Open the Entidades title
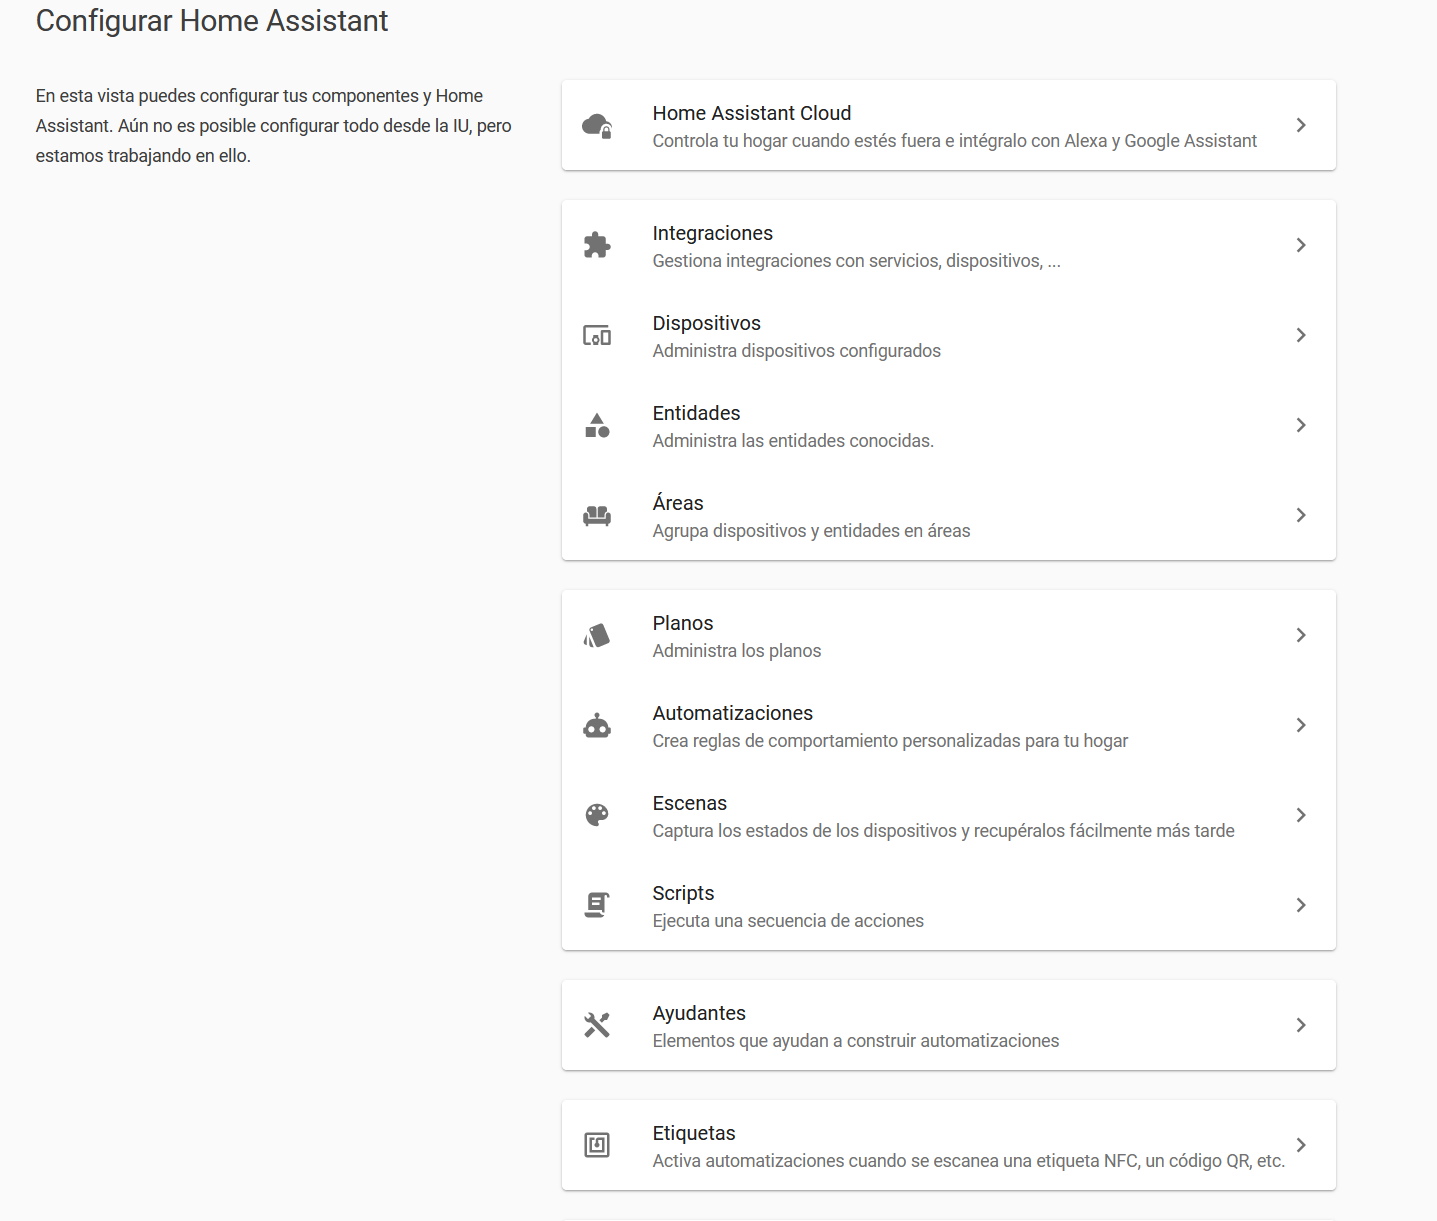The height and width of the screenshot is (1221, 1437). click(x=697, y=413)
